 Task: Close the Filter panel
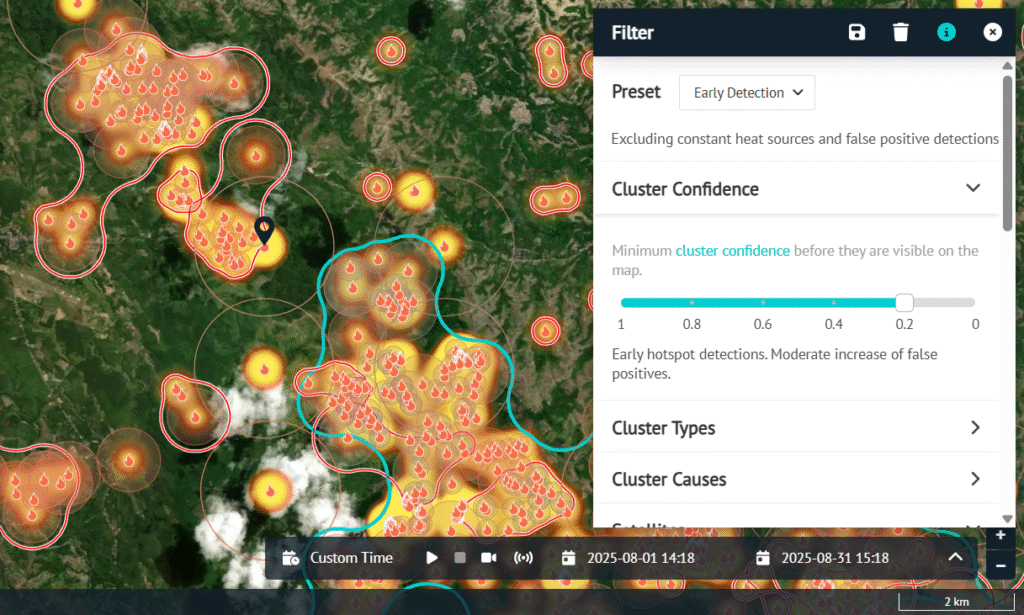click(991, 33)
